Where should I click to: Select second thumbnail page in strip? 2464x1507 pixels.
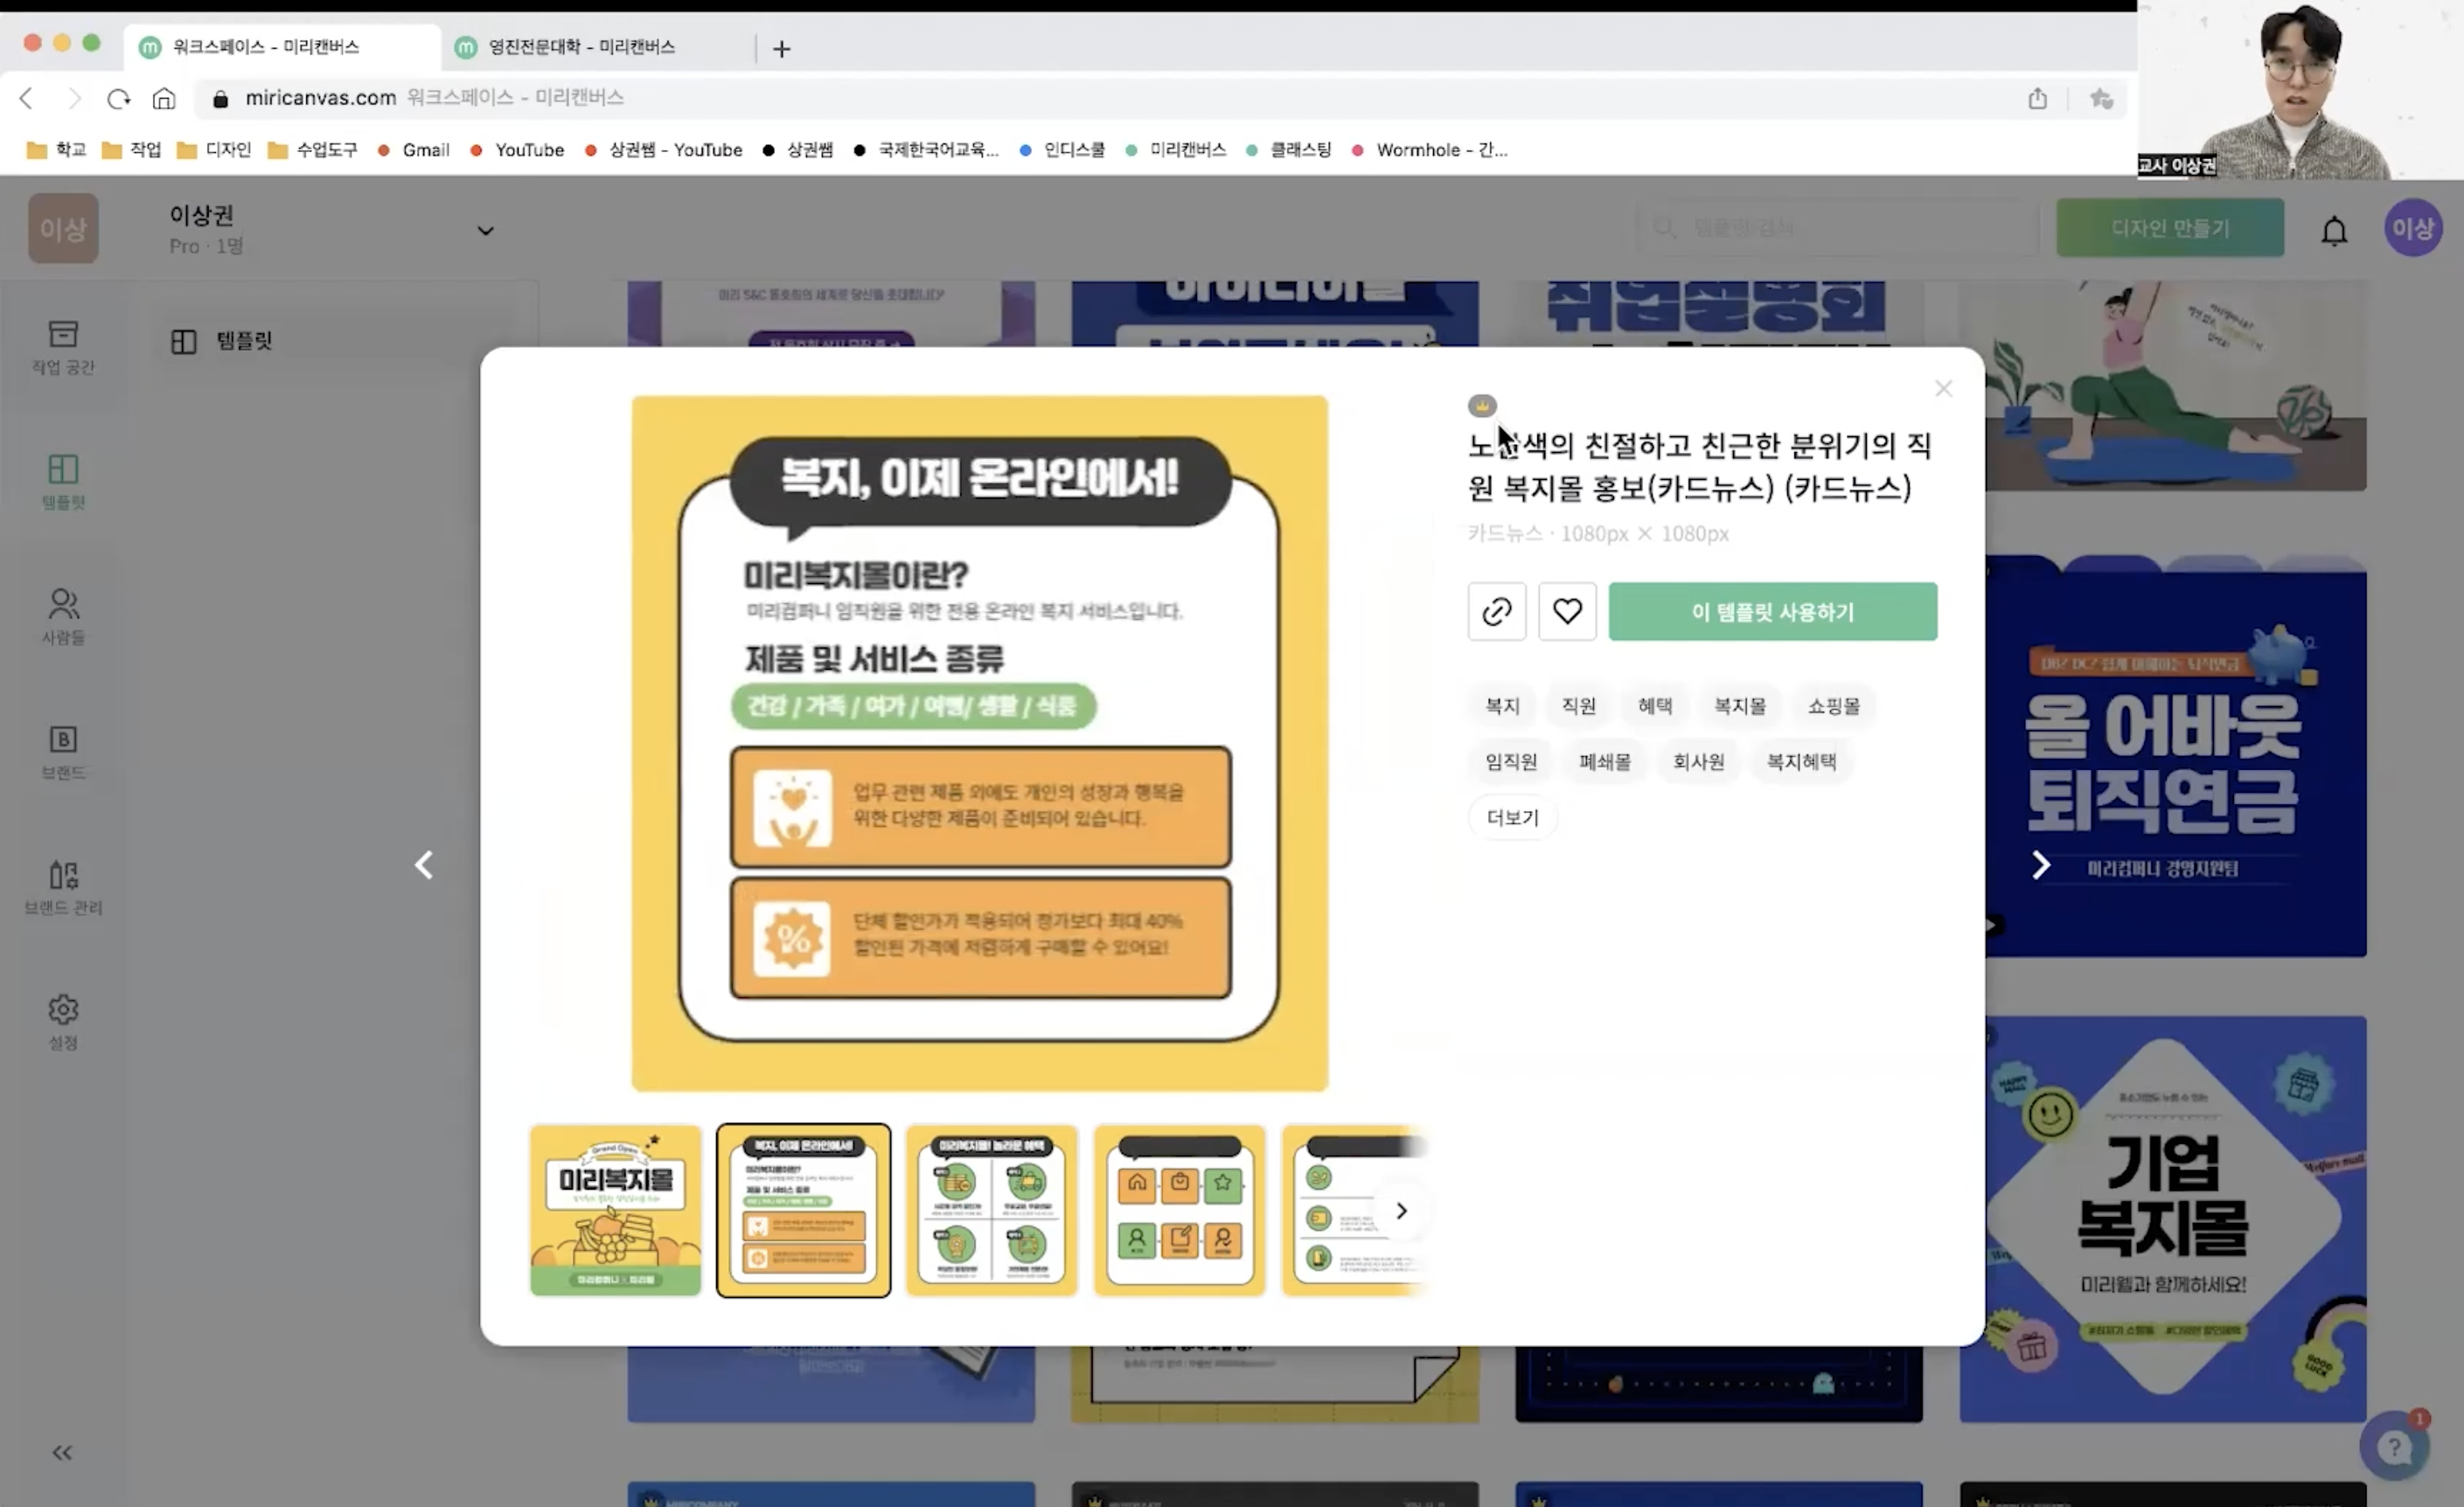(x=803, y=1211)
